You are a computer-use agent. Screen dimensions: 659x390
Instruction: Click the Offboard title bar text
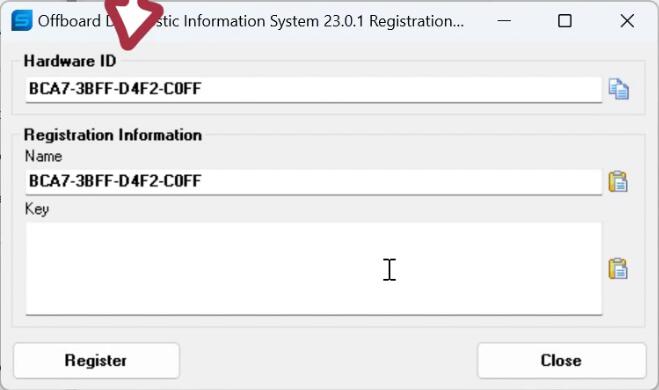[69, 21]
